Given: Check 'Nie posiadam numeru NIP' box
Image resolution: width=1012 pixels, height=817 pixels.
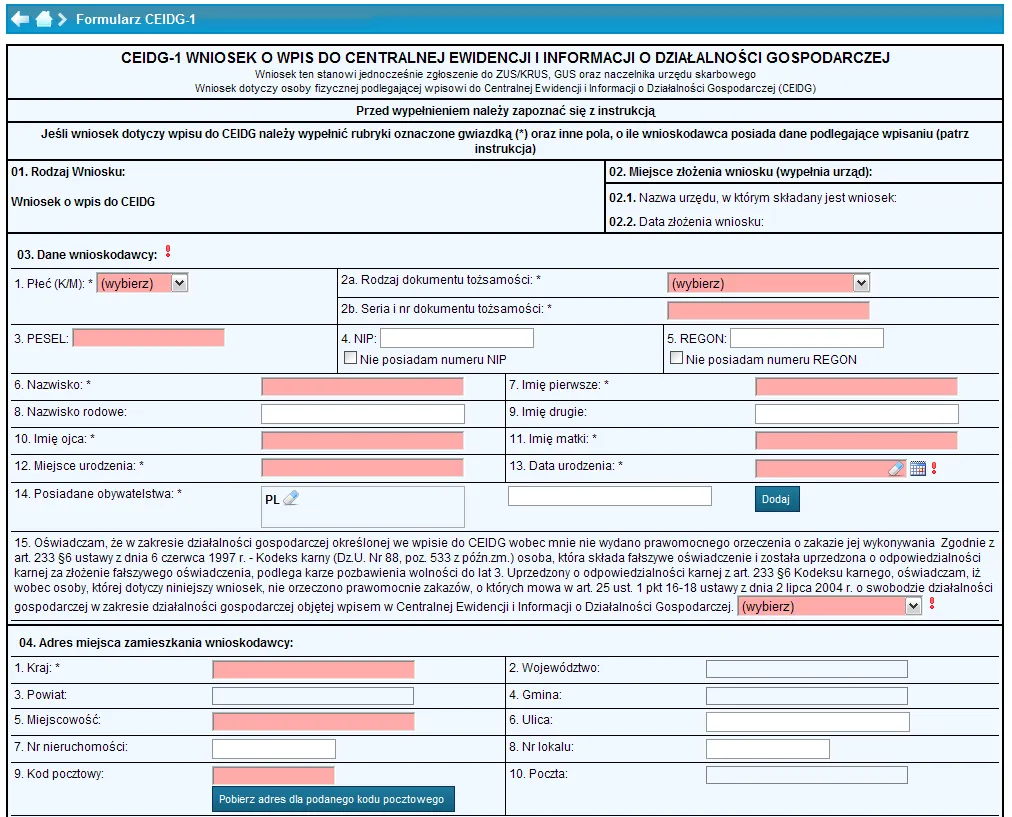Looking at the screenshot, I should [350, 359].
